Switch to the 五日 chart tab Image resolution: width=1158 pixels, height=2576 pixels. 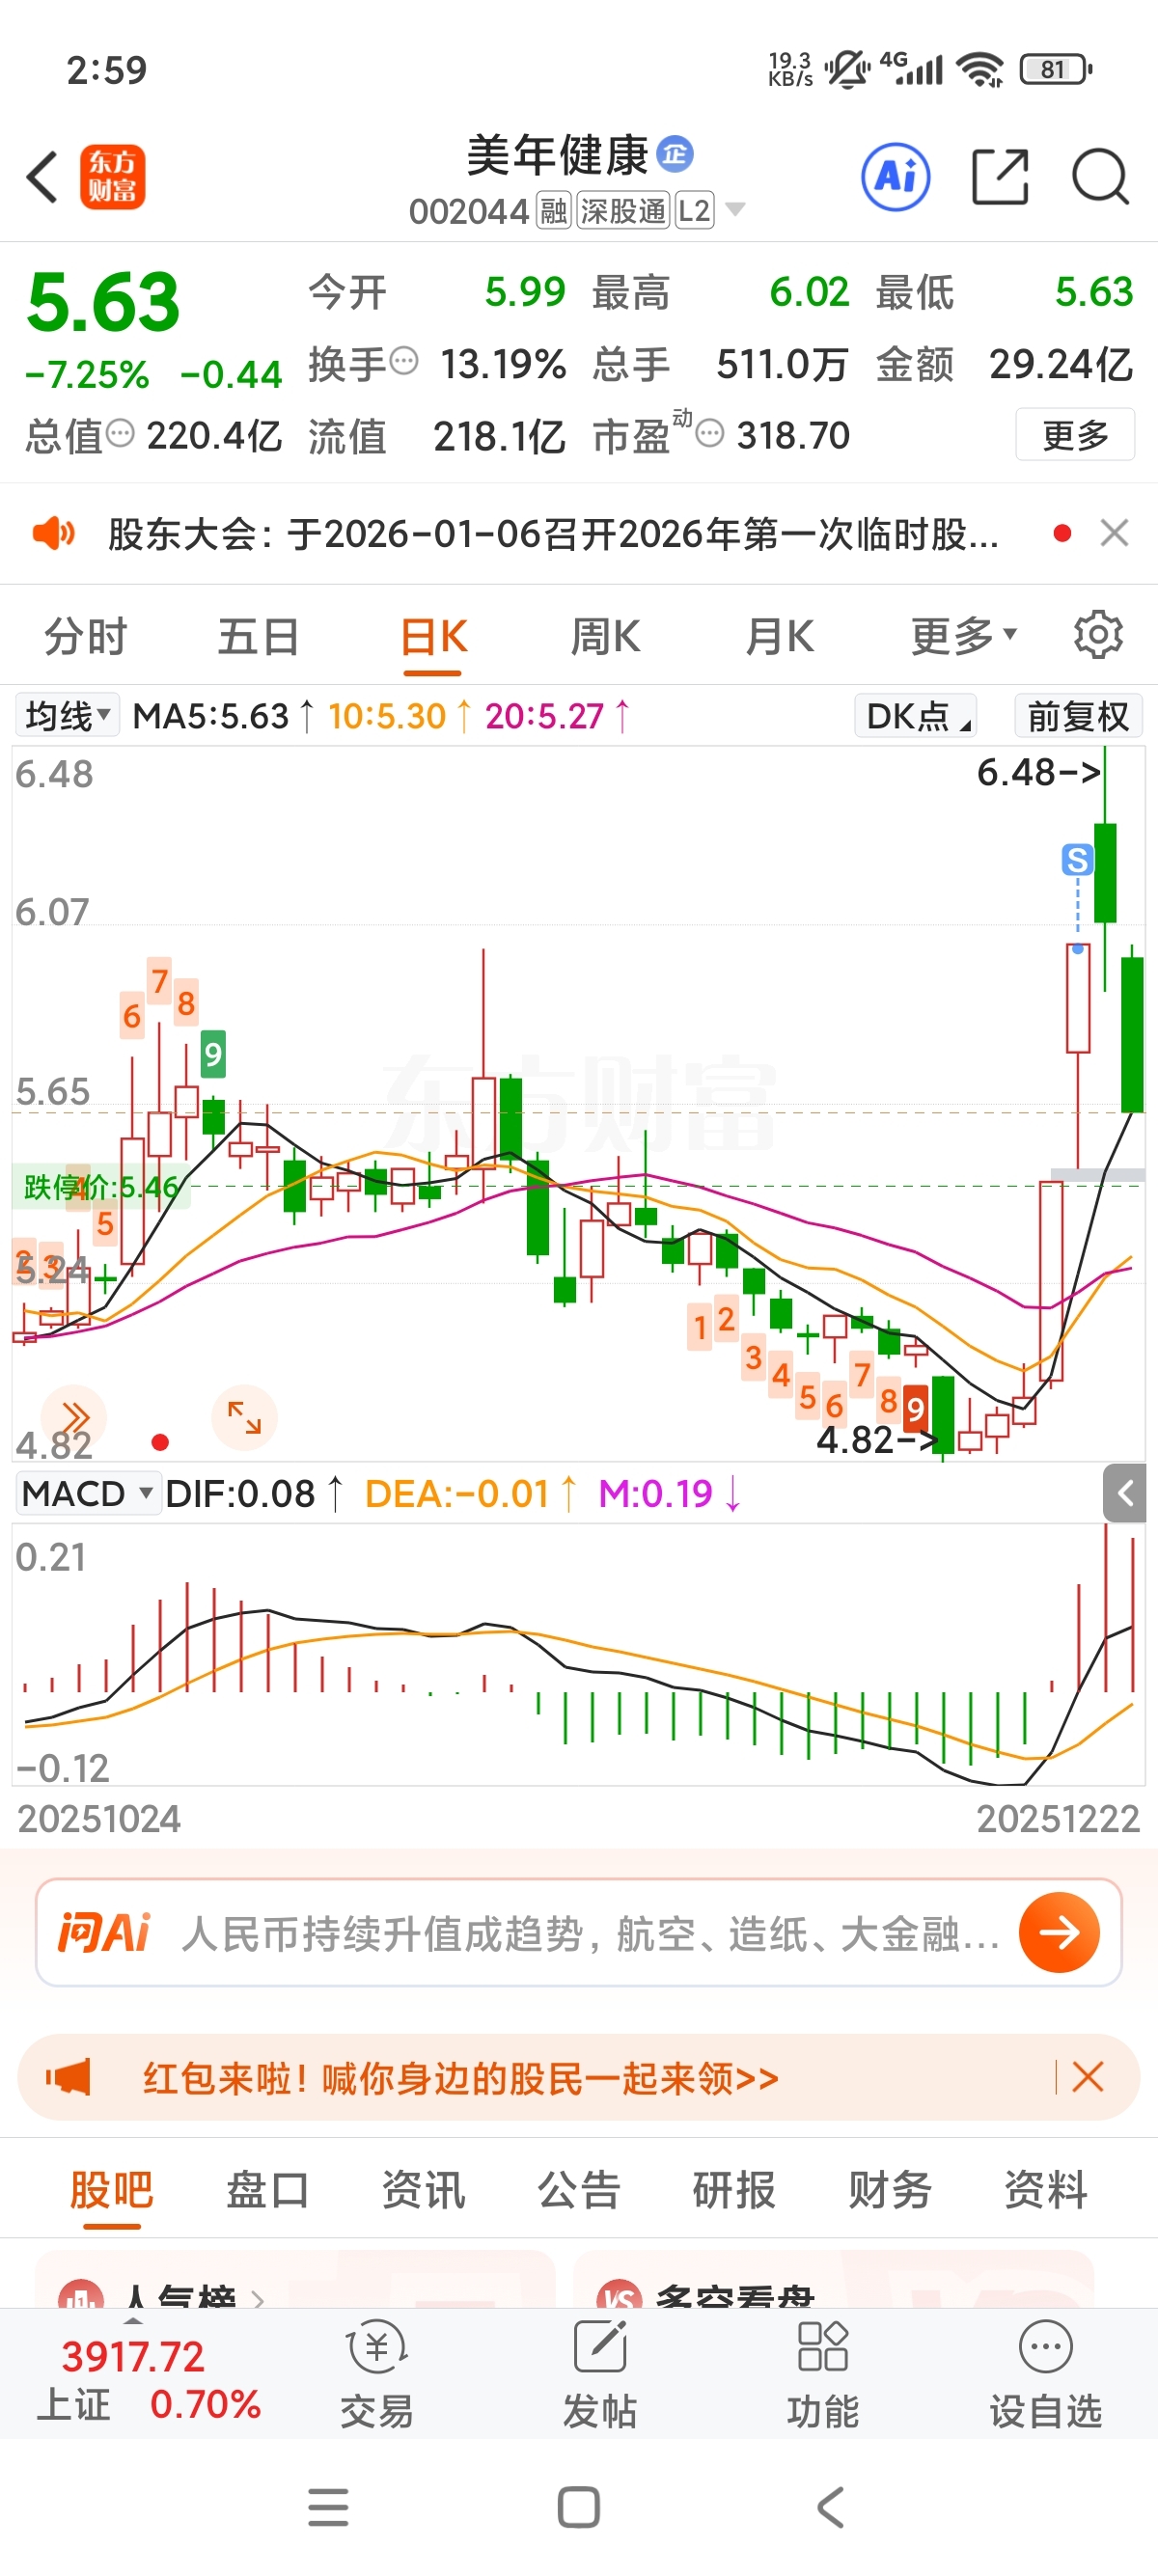click(x=258, y=637)
